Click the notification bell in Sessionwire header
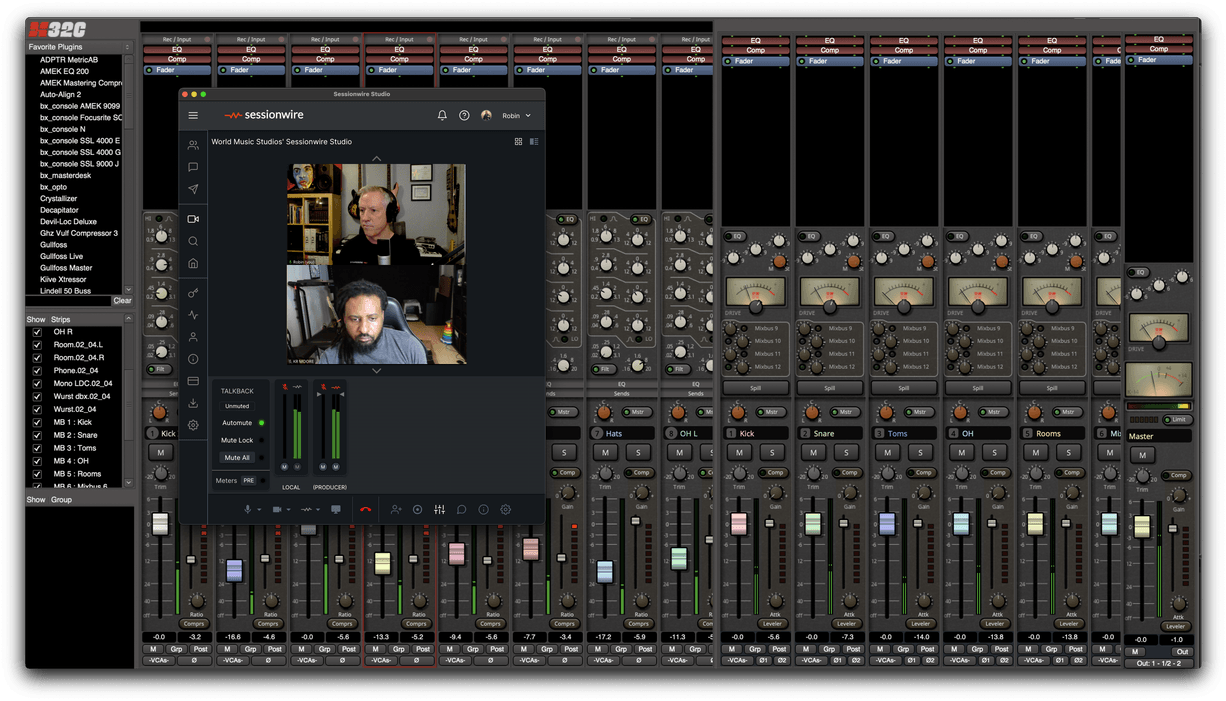The width and height of the screenshot is (1226, 701). 441,115
